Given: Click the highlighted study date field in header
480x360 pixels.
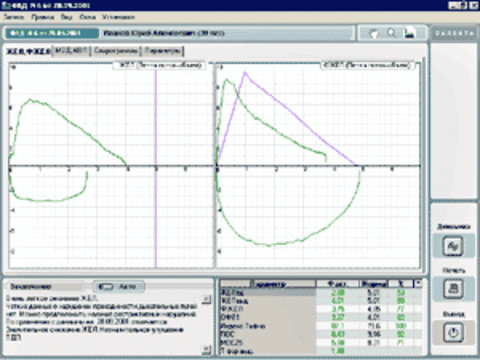Looking at the screenshot, I should pos(52,33).
